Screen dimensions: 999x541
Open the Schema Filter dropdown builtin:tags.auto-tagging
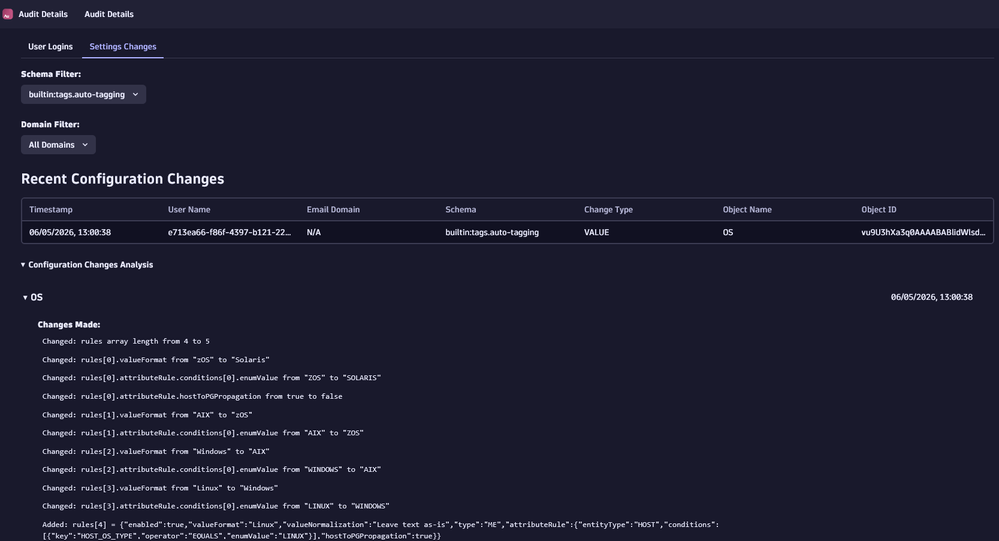[83, 94]
